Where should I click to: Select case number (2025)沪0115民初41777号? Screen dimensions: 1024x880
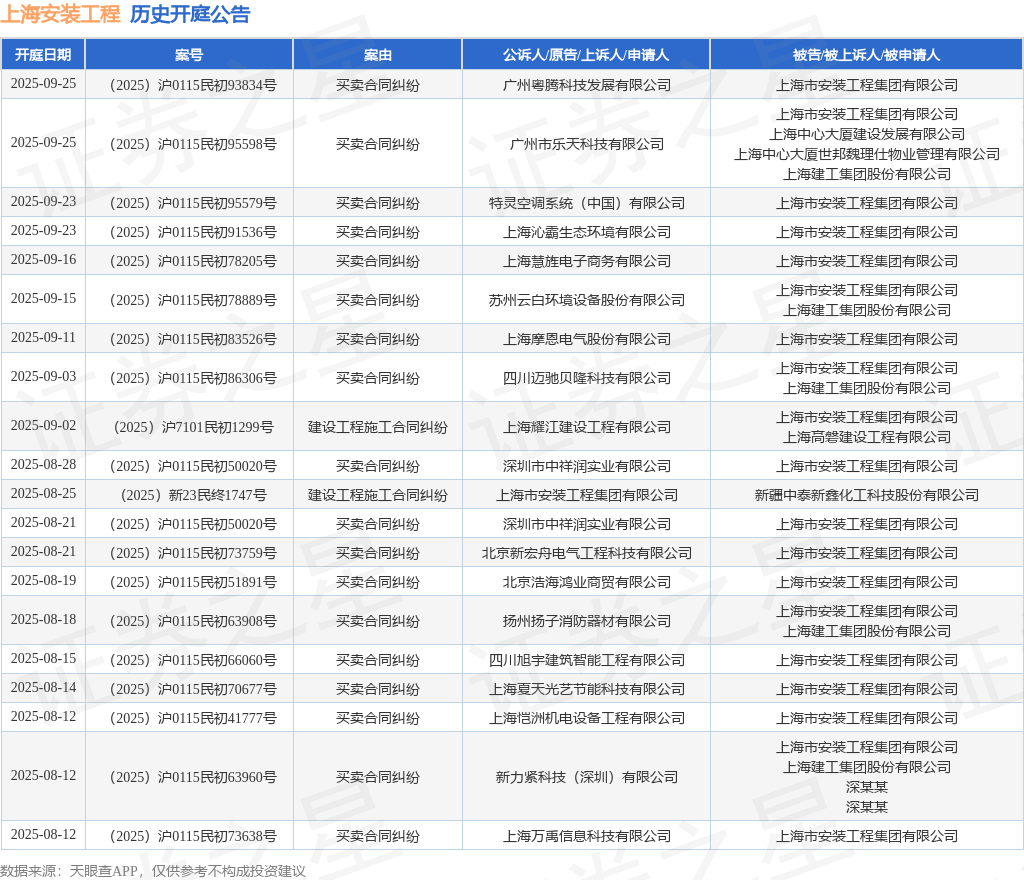click(193, 718)
